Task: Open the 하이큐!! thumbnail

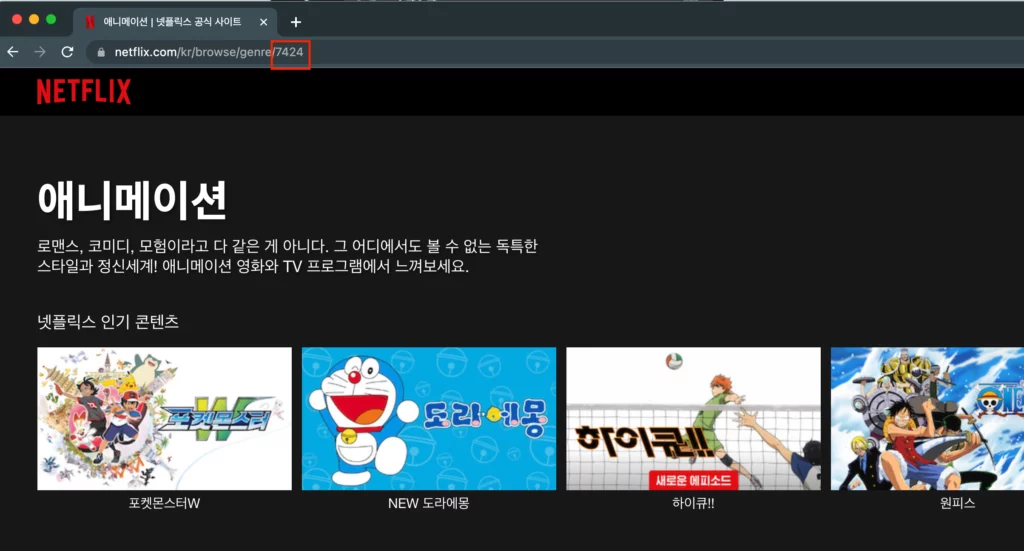Action: point(694,418)
